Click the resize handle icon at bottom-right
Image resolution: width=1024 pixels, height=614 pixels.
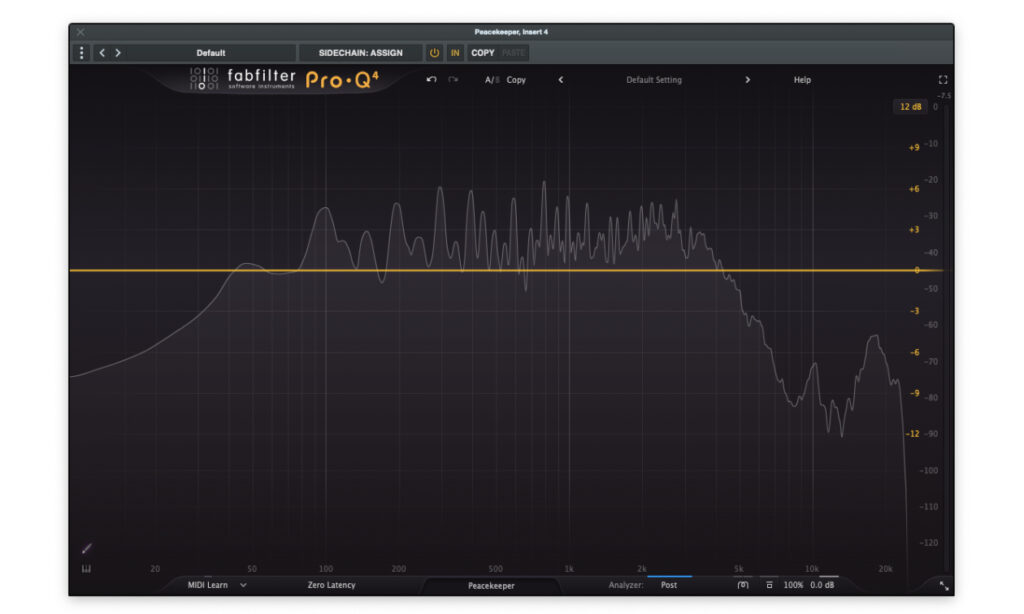(x=944, y=586)
